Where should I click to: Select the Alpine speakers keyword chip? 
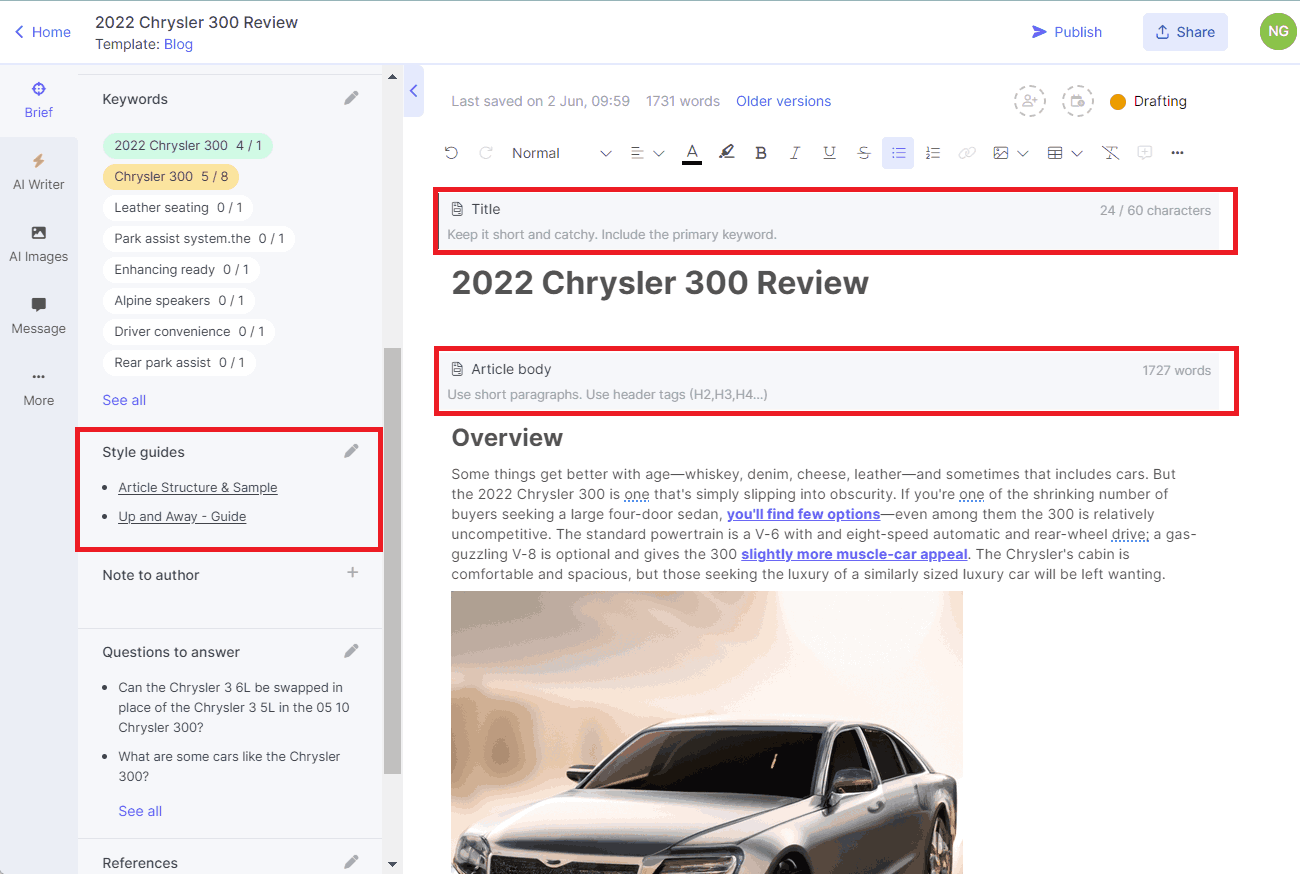(179, 301)
